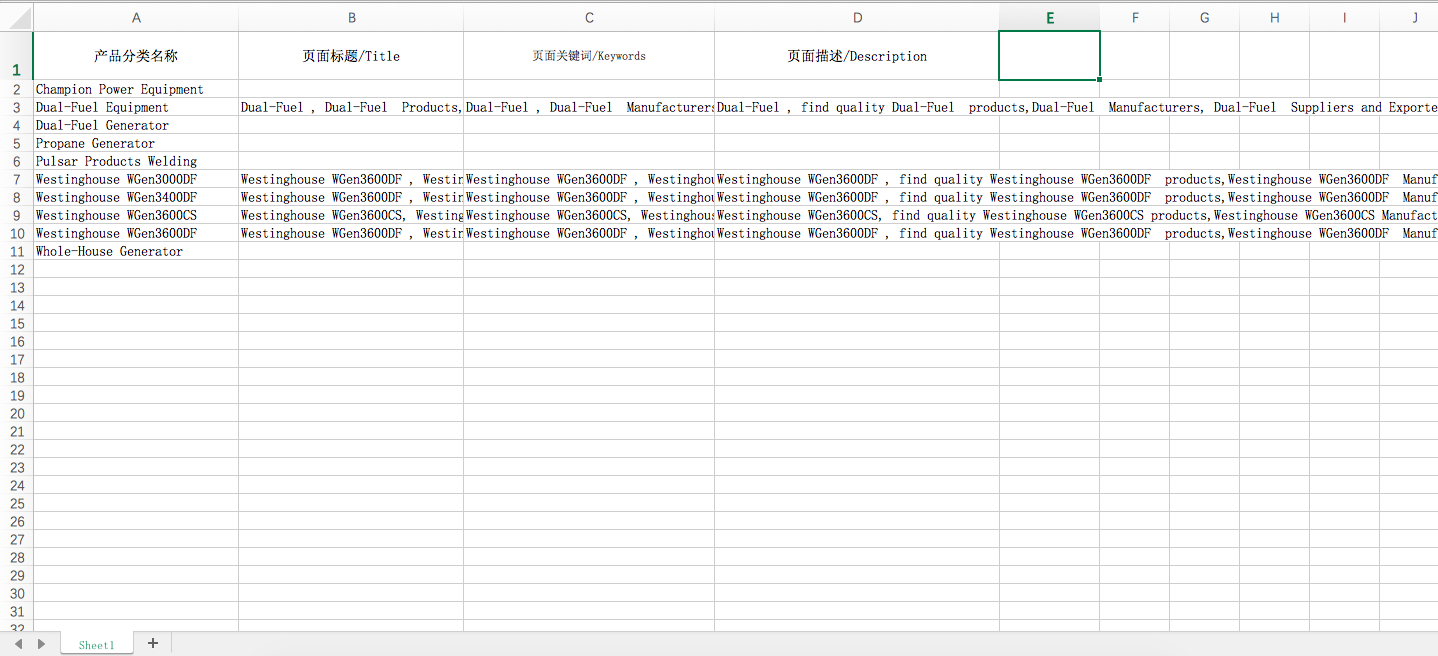Click the previous sheet navigation arrow
Screen dimensions: 1438x656
coord(18,644)
